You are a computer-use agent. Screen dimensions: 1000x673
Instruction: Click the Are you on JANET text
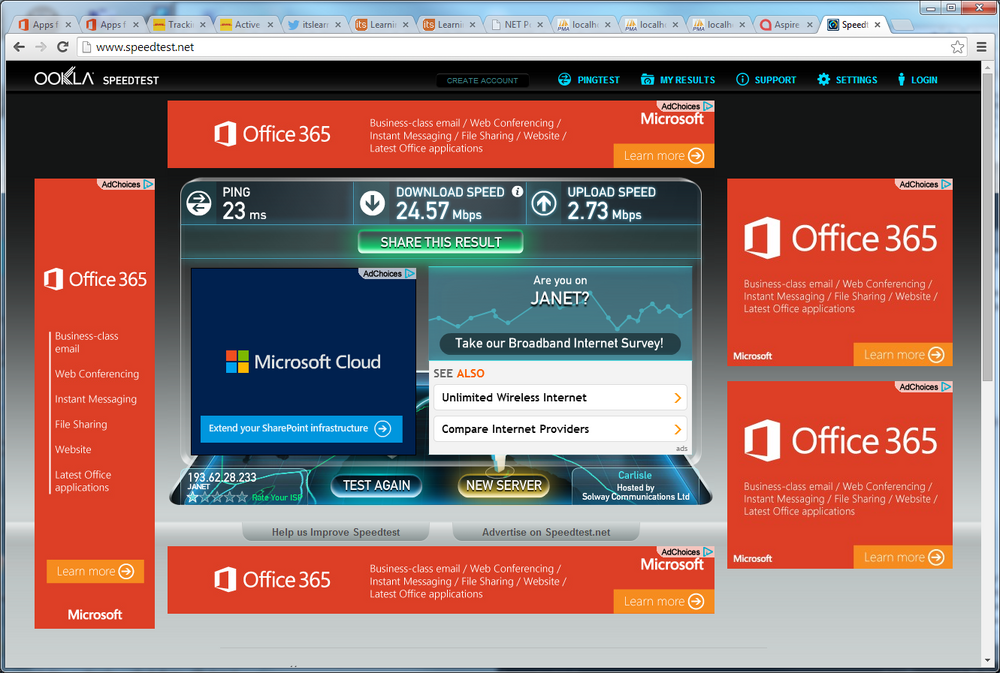(x=560, y=290)
